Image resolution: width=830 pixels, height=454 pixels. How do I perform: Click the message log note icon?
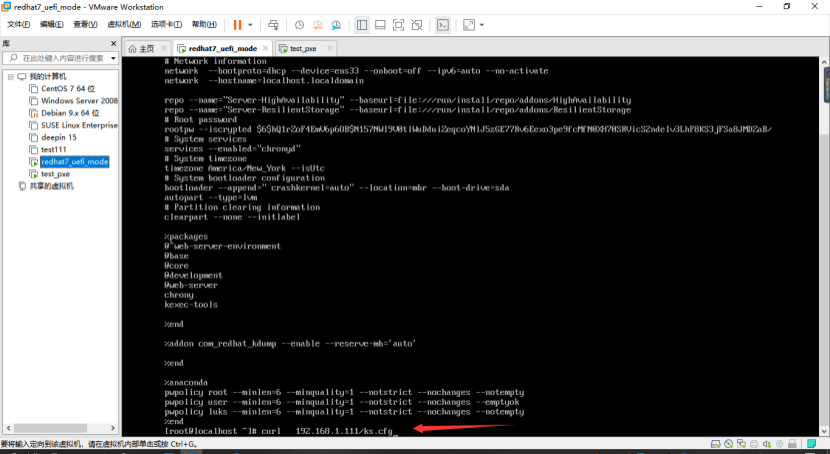pyautogui.click(x=811, y=444)
